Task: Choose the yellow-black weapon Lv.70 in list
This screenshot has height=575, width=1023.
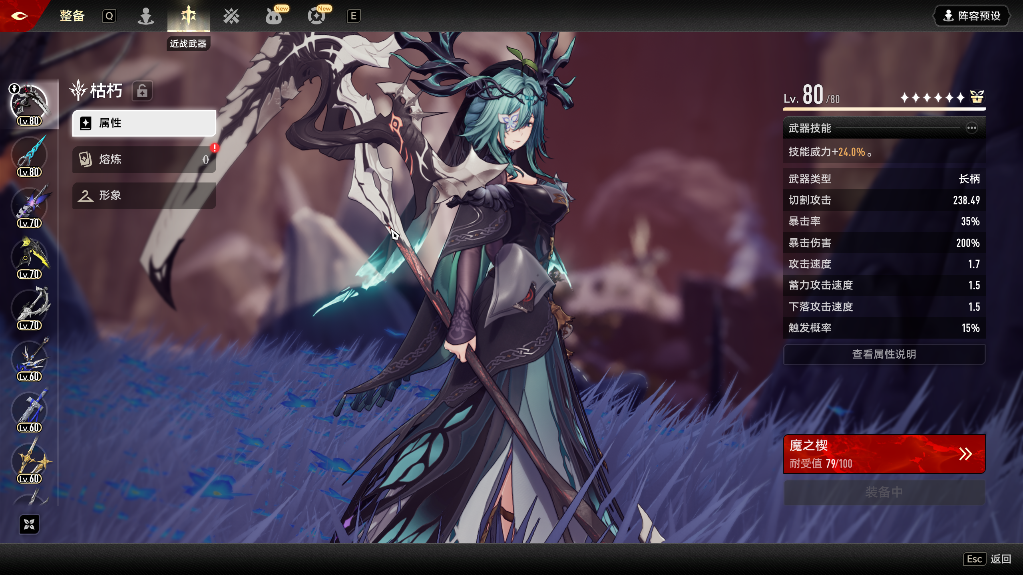Action: tap(29, 257)
